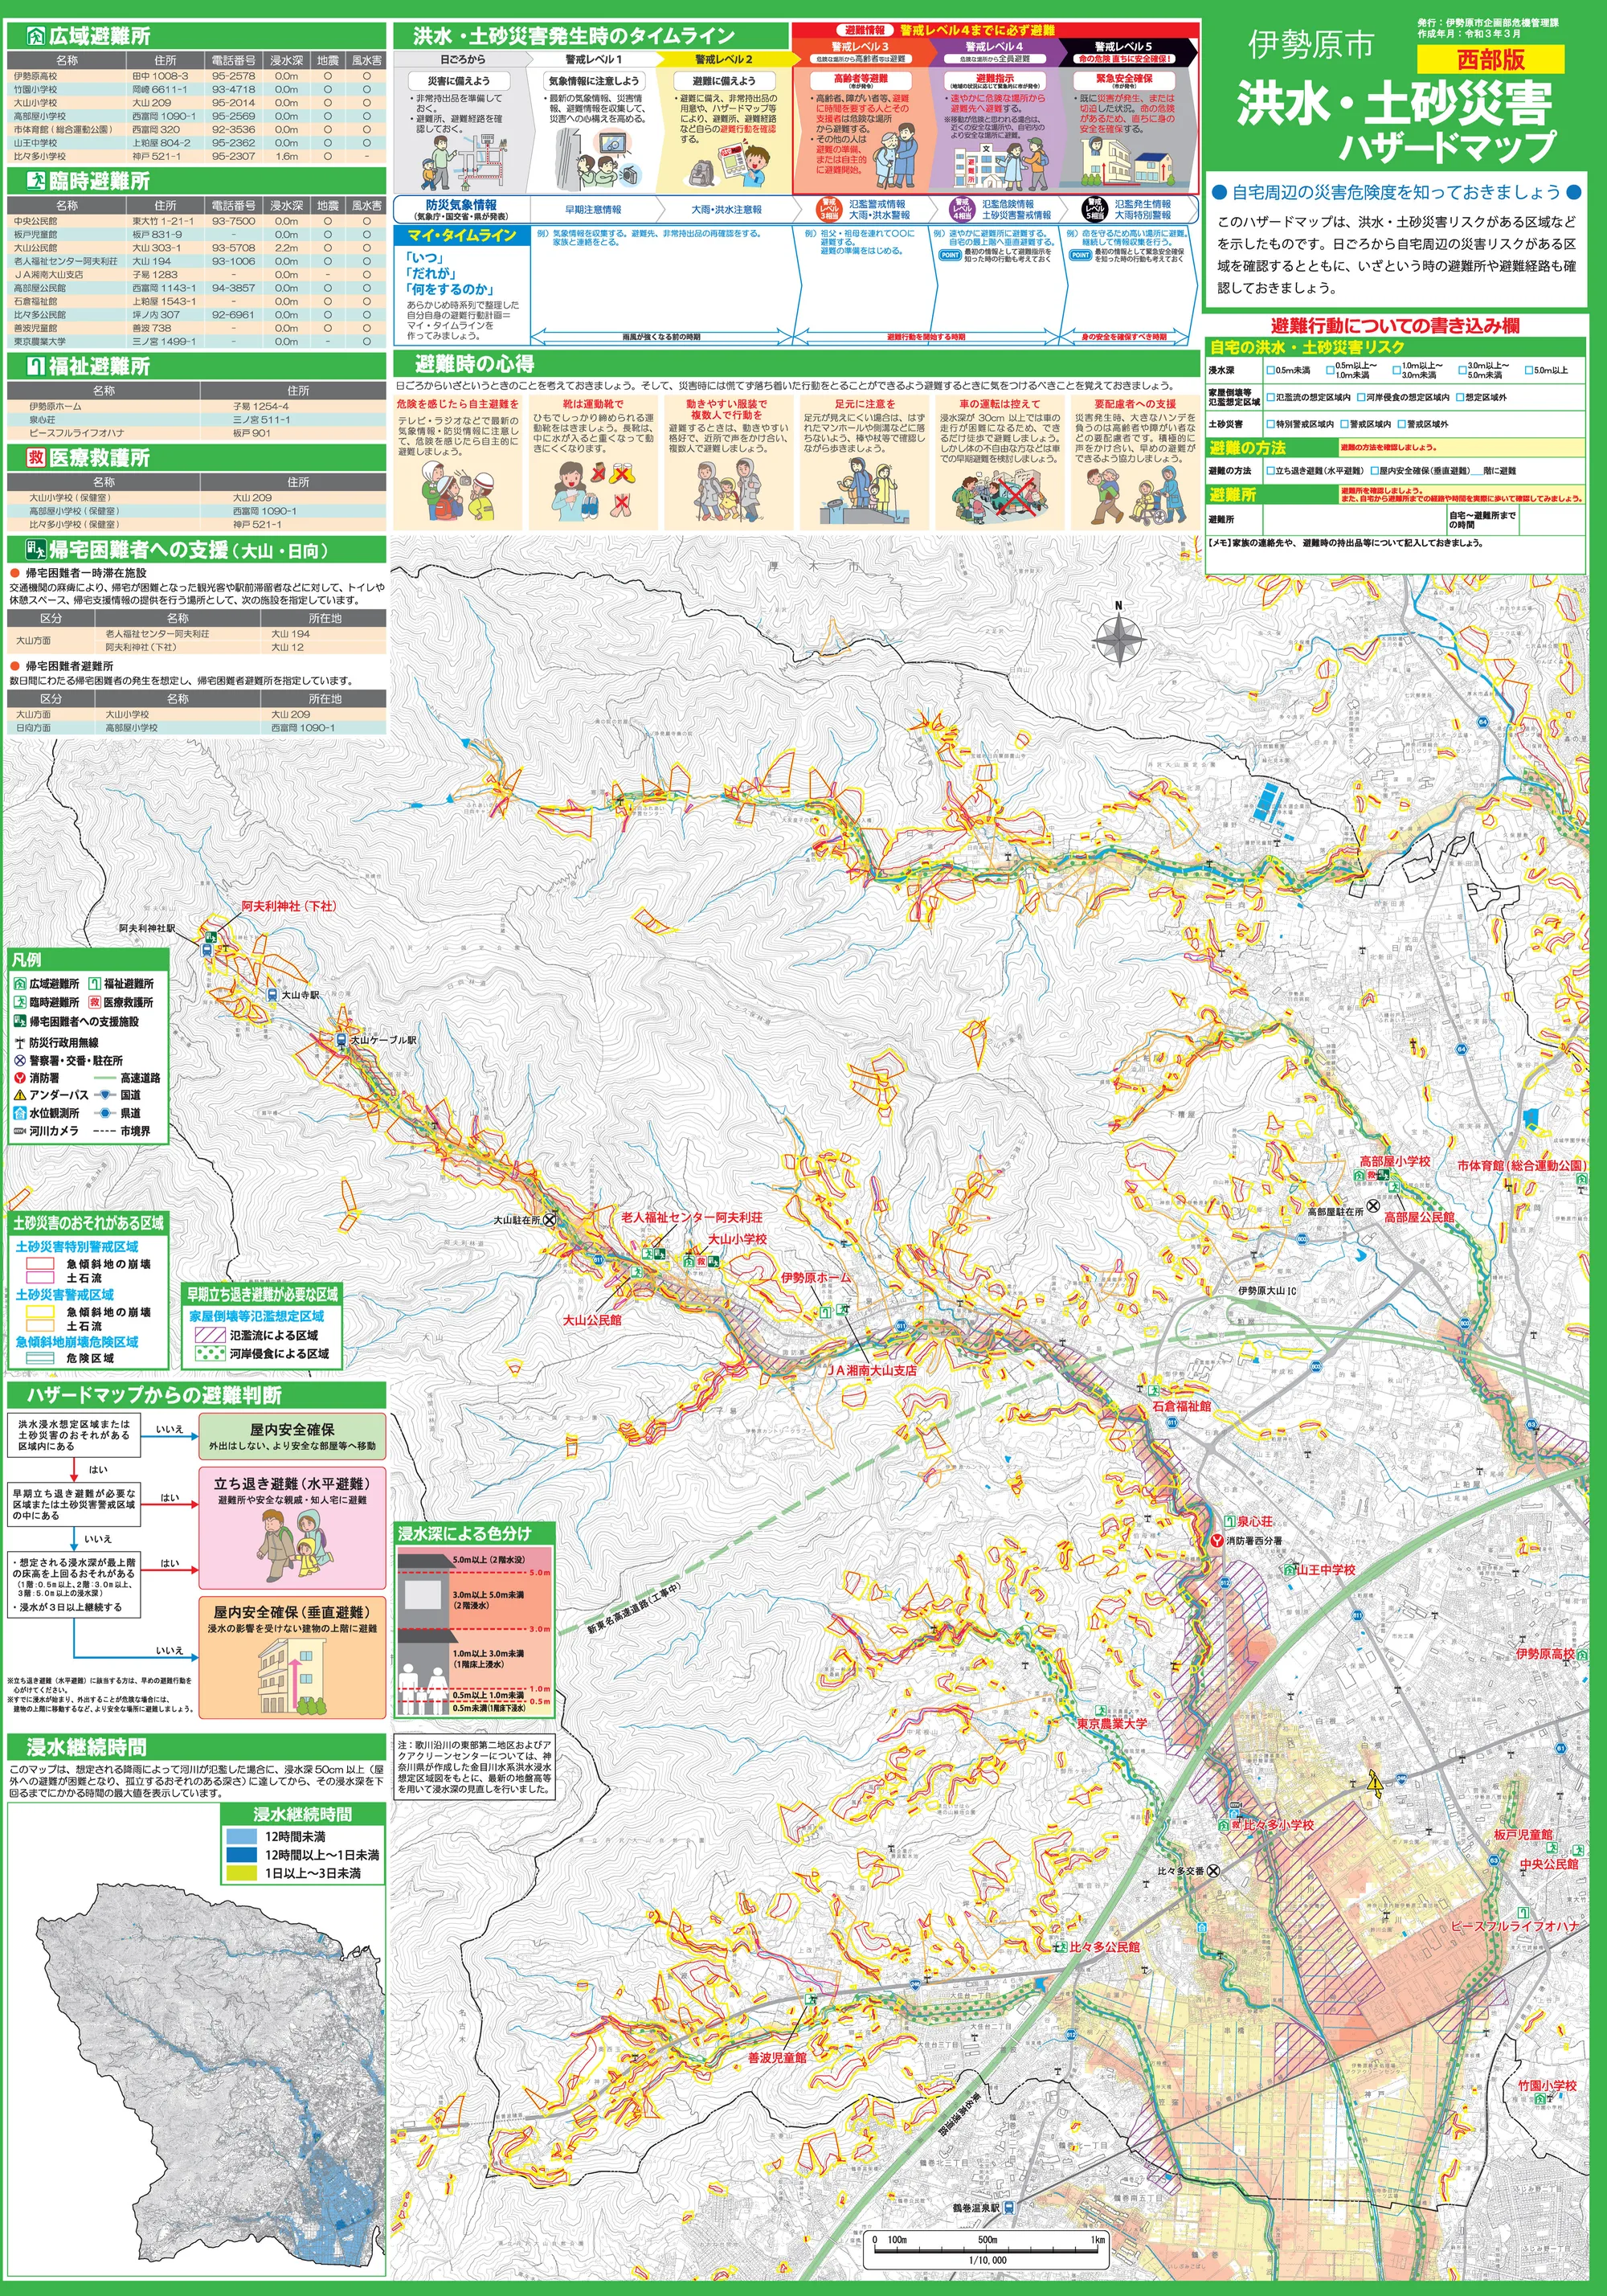Select the 帰宅困難者への支援施設 legend icon
Image resolution: width=1607 pixels, height=2296 pixels.
[x=20, y=1022]
